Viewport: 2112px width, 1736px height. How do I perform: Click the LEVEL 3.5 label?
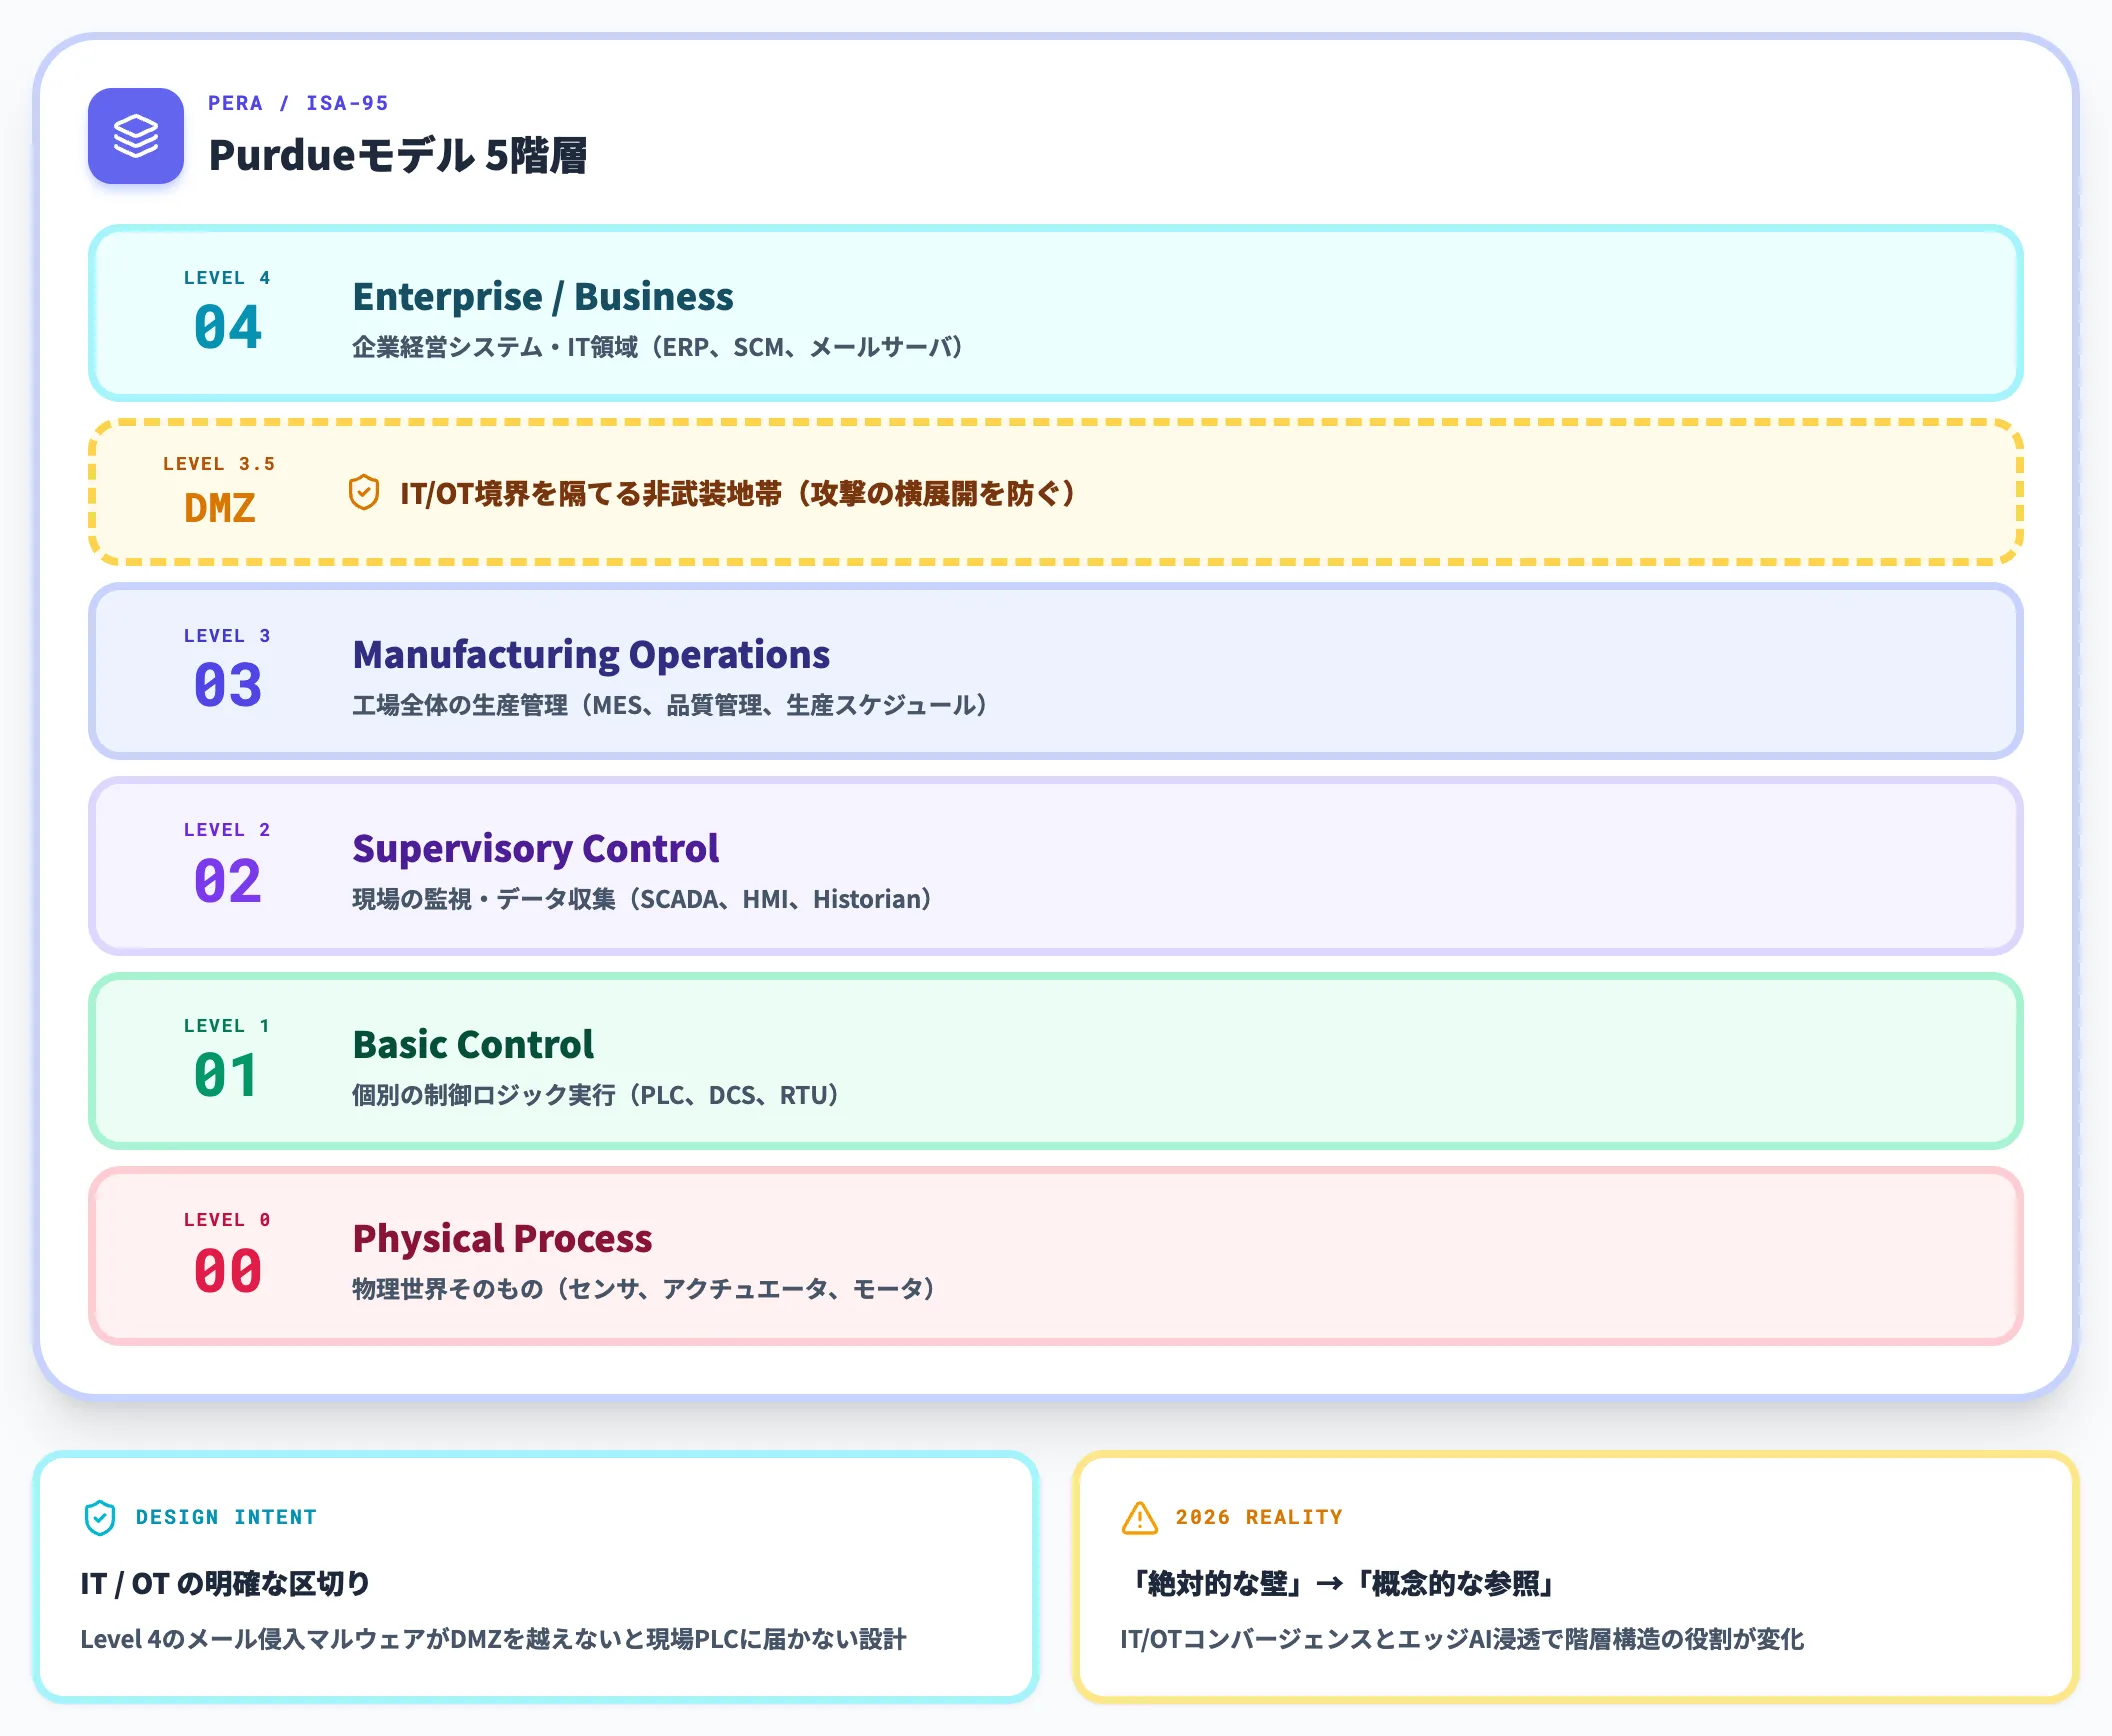pos(219,464)
